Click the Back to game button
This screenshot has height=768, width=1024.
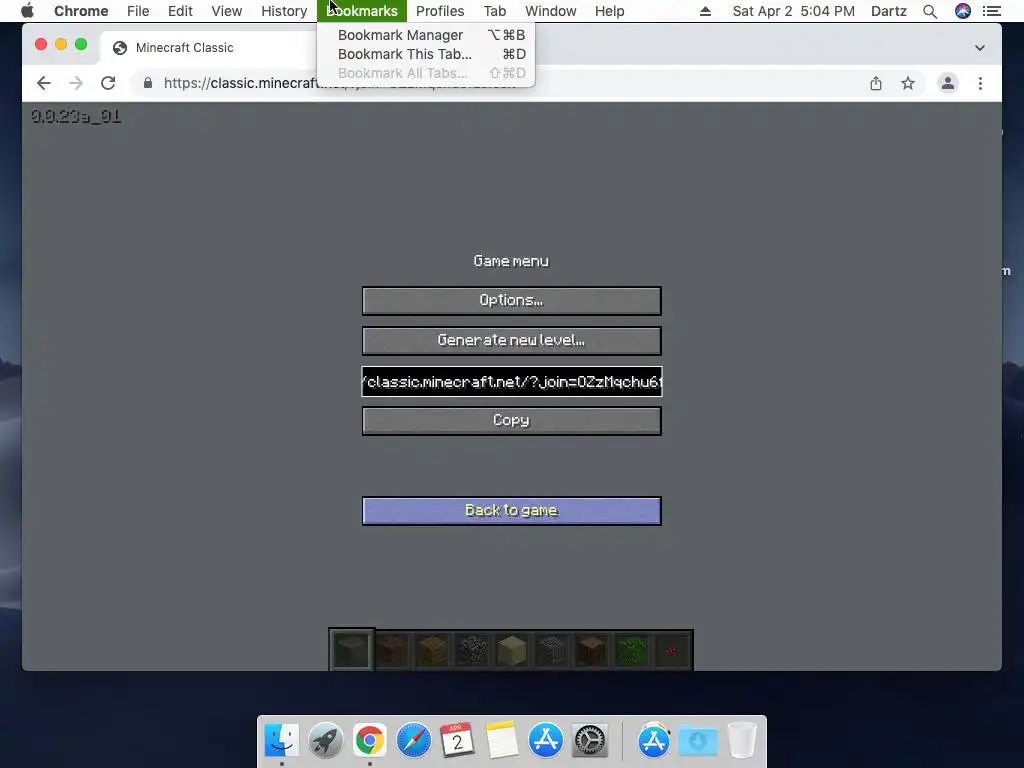(x=511, y=511)
